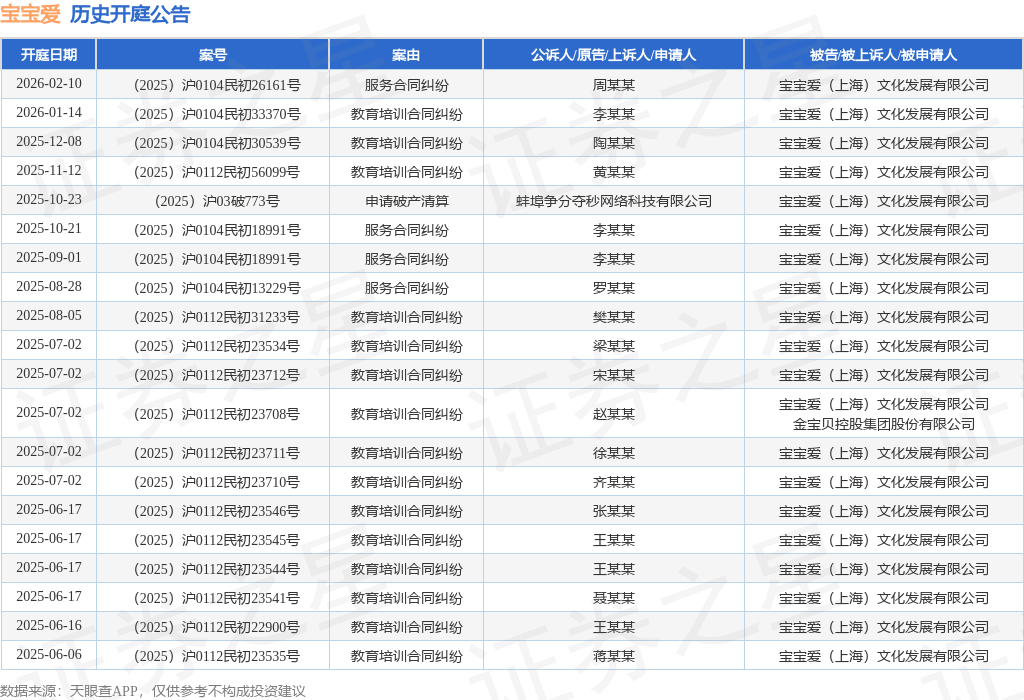This screenshot has height=700, width=1024.
Task: Select defendant 金宝贝控股集团股份有限公司
Action: click(884, 424)
